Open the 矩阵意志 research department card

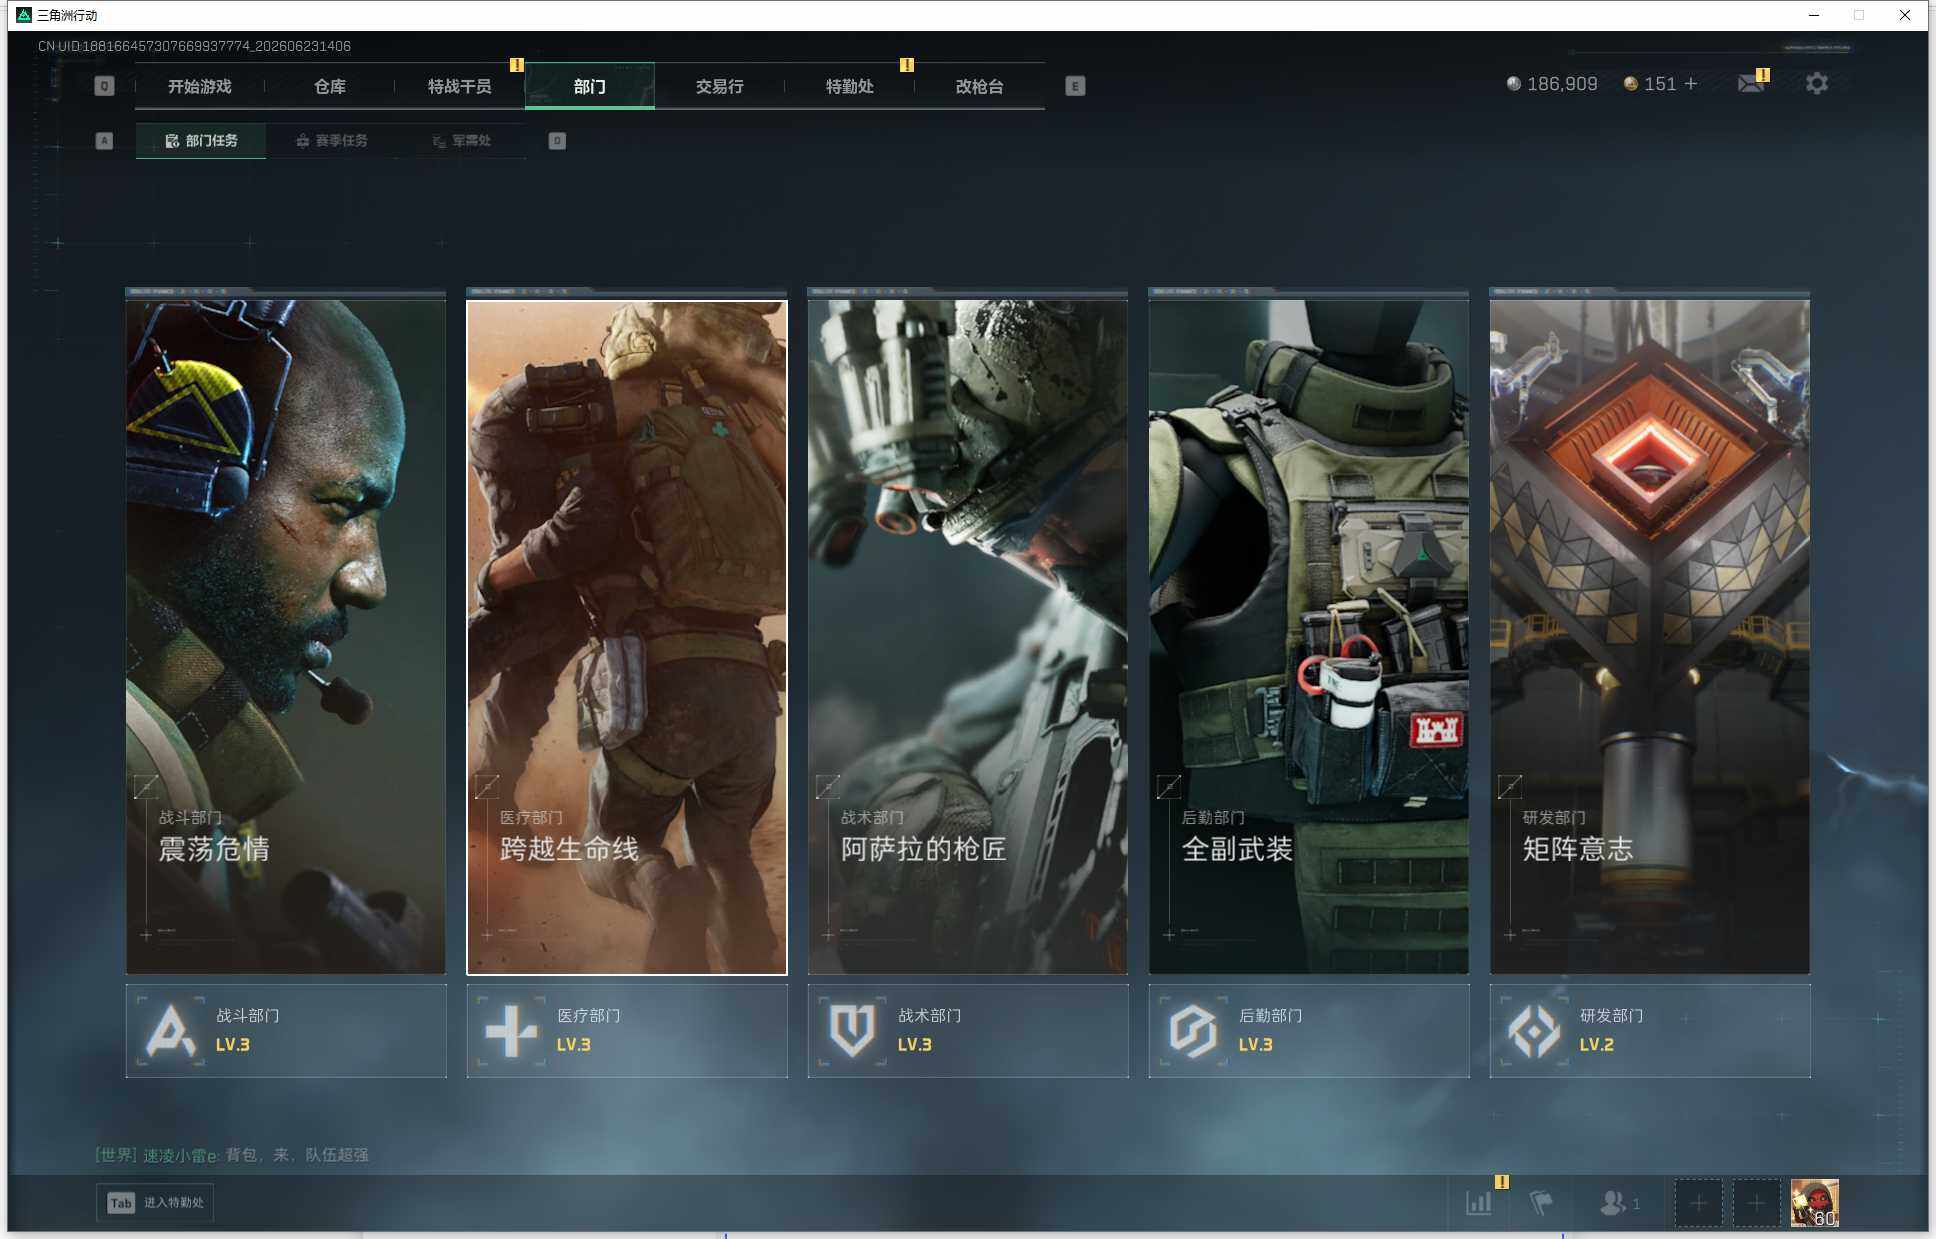1650,637
